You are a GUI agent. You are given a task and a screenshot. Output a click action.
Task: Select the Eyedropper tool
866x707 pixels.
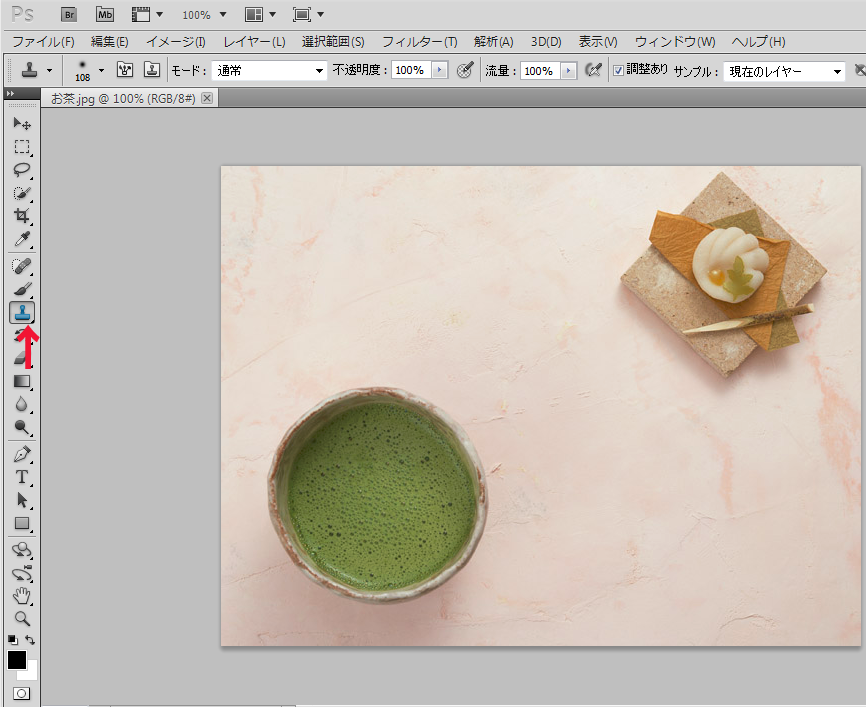[x=22, y=239]
